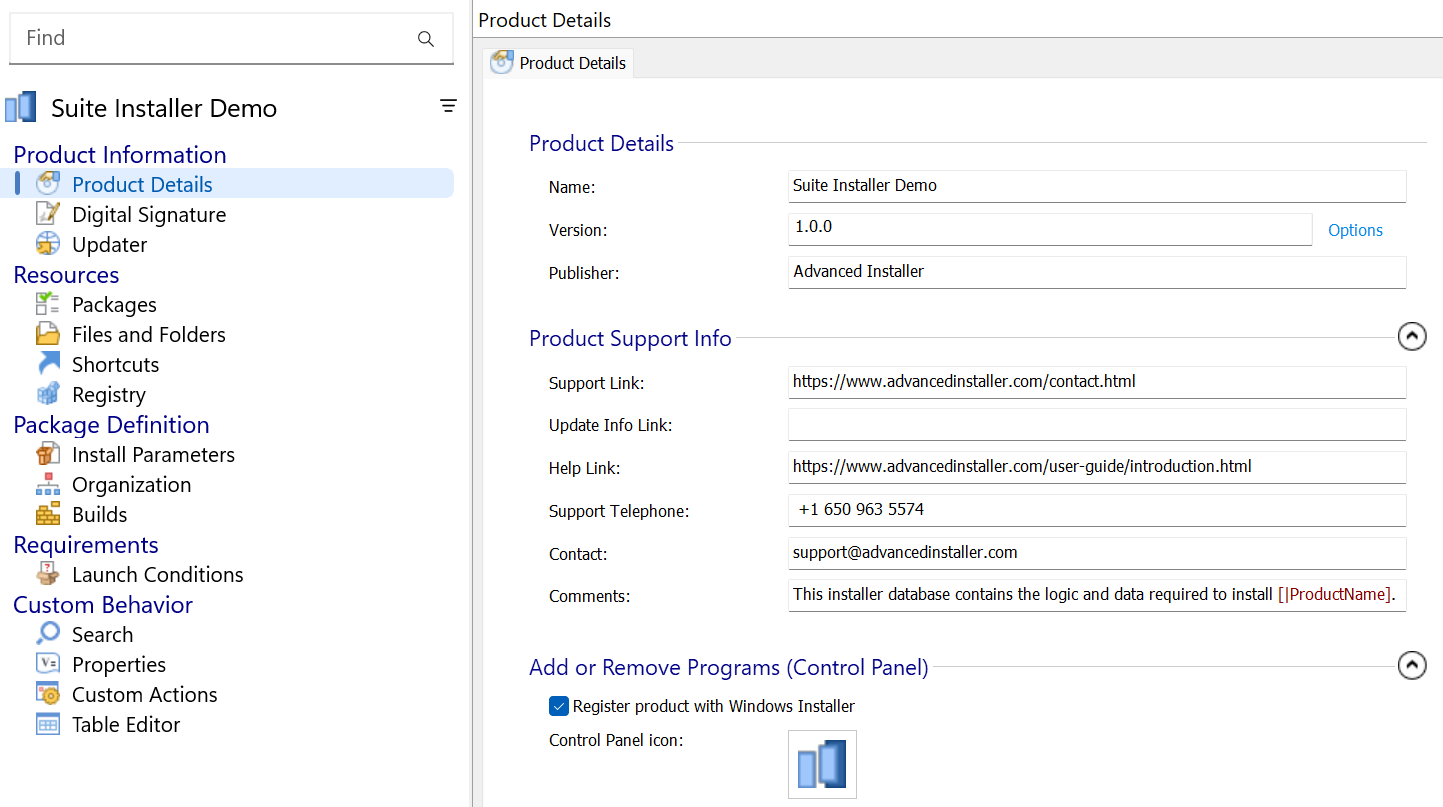1443x807 pixels.
Task: Open the Builds page
Action: pyautogui.click(x=100, y=514)
